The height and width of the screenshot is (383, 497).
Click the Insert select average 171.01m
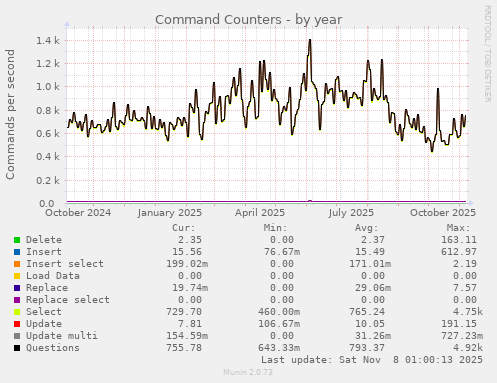point(370,264)
